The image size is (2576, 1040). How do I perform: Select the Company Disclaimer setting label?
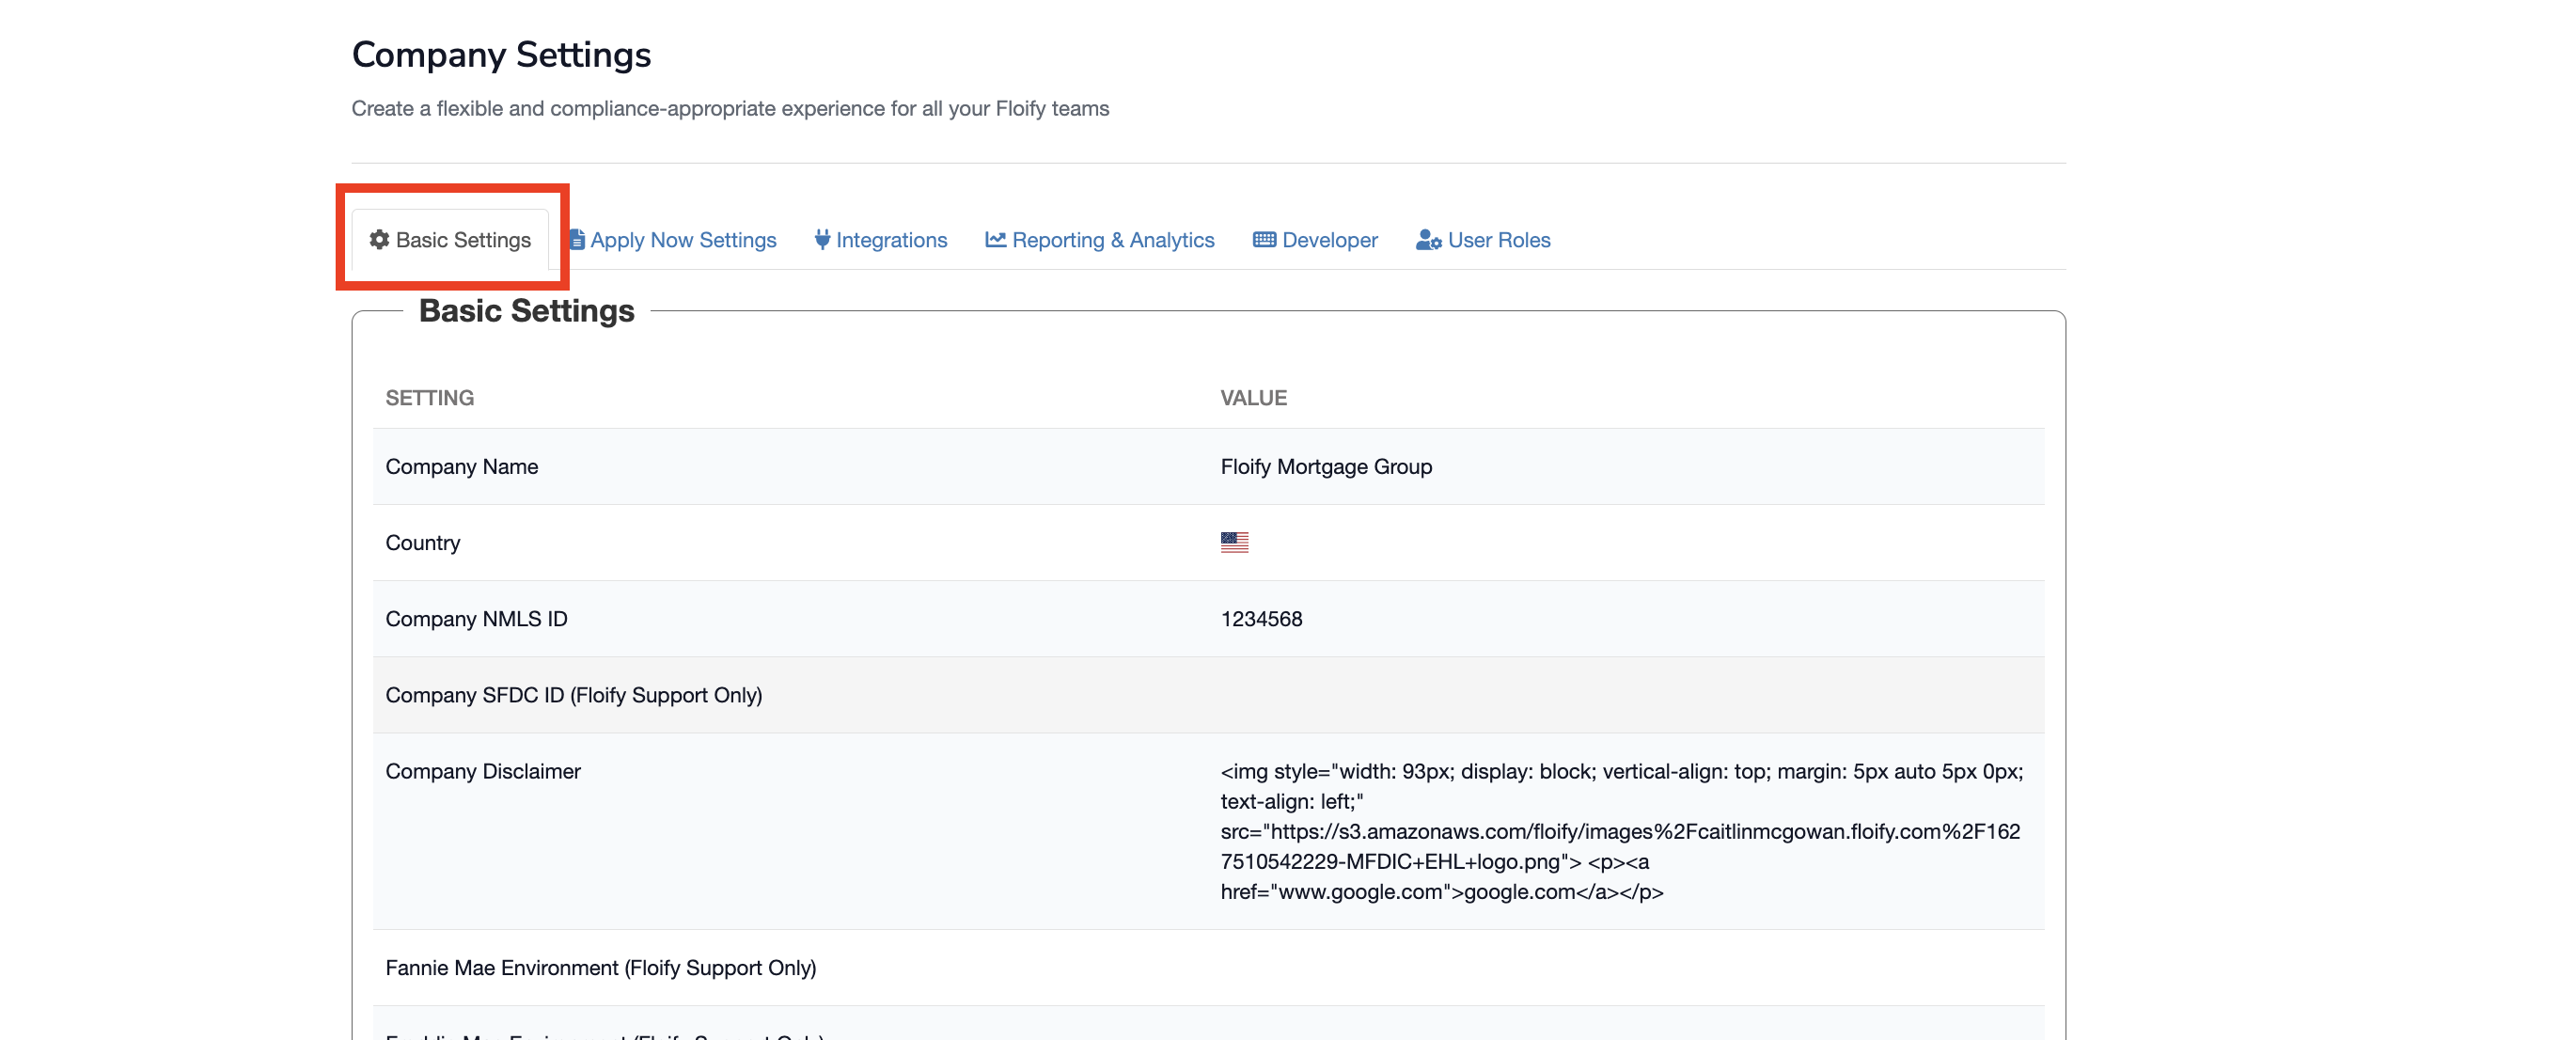point(483,771)
